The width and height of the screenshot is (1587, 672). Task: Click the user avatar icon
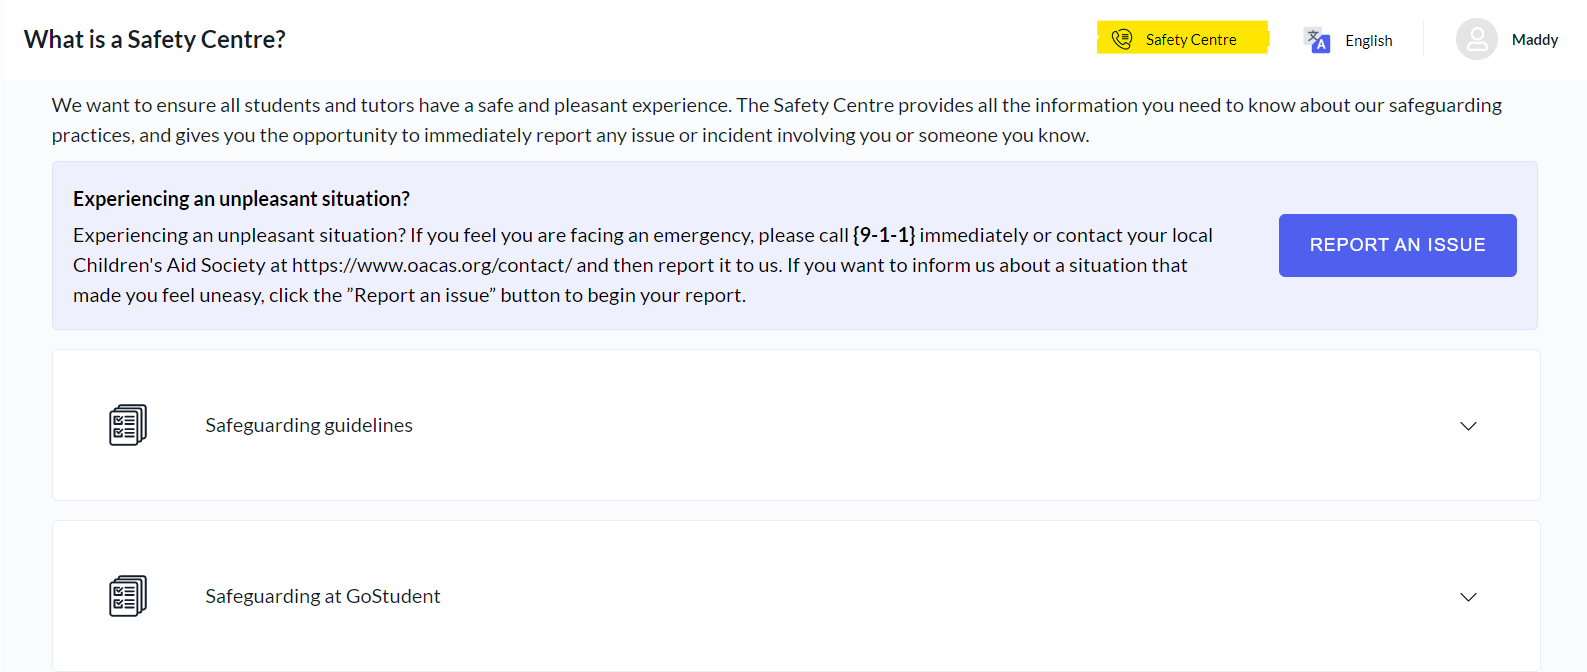coord(1476,40)
